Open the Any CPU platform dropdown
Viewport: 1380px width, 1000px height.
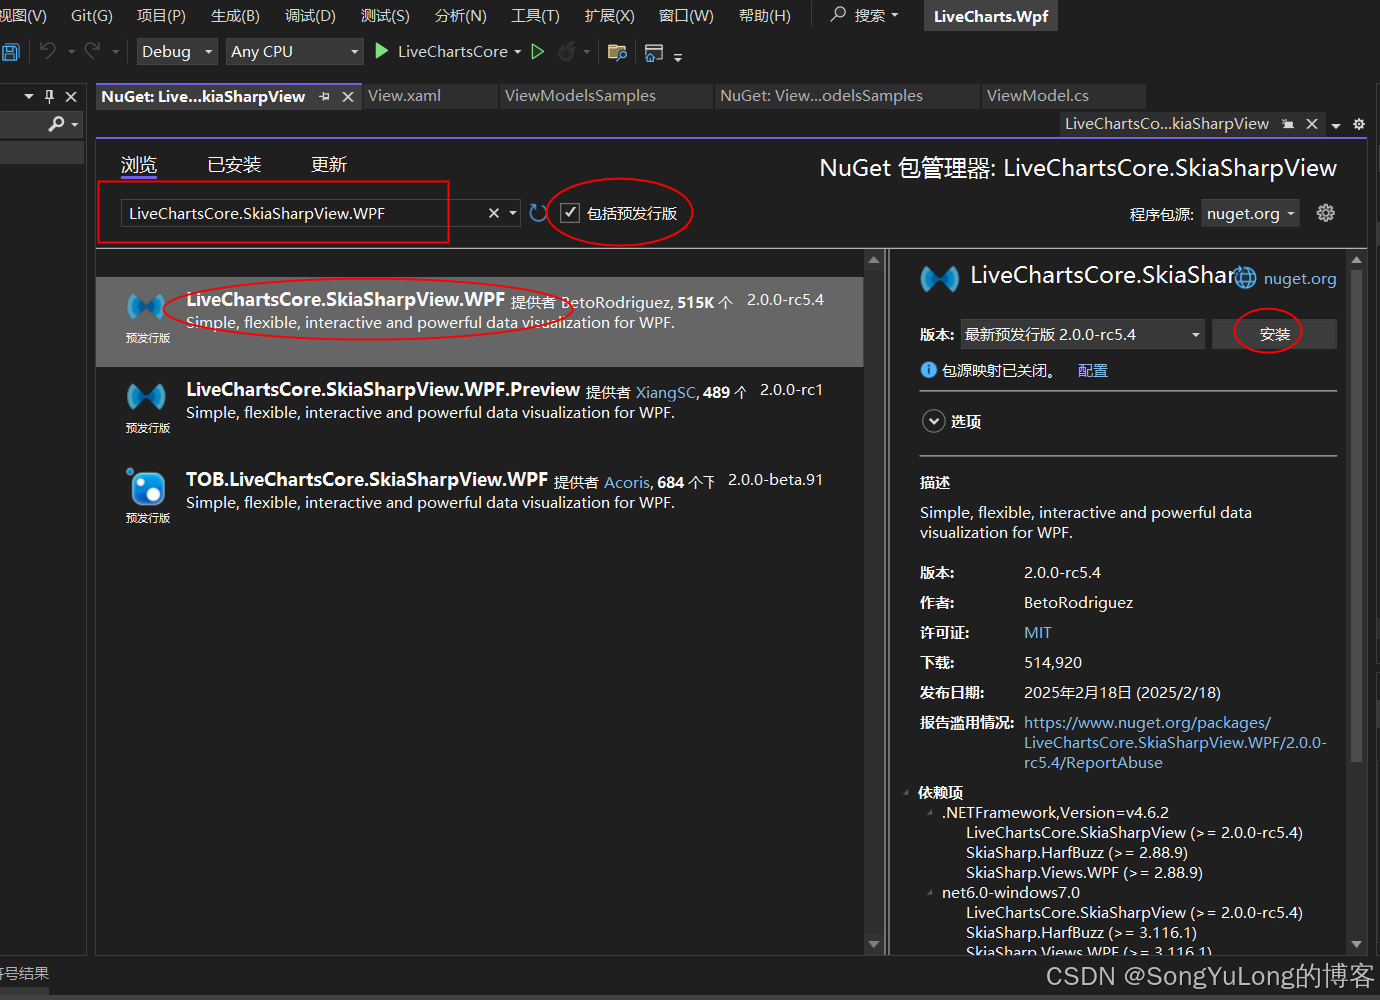(x=294, y=51)
